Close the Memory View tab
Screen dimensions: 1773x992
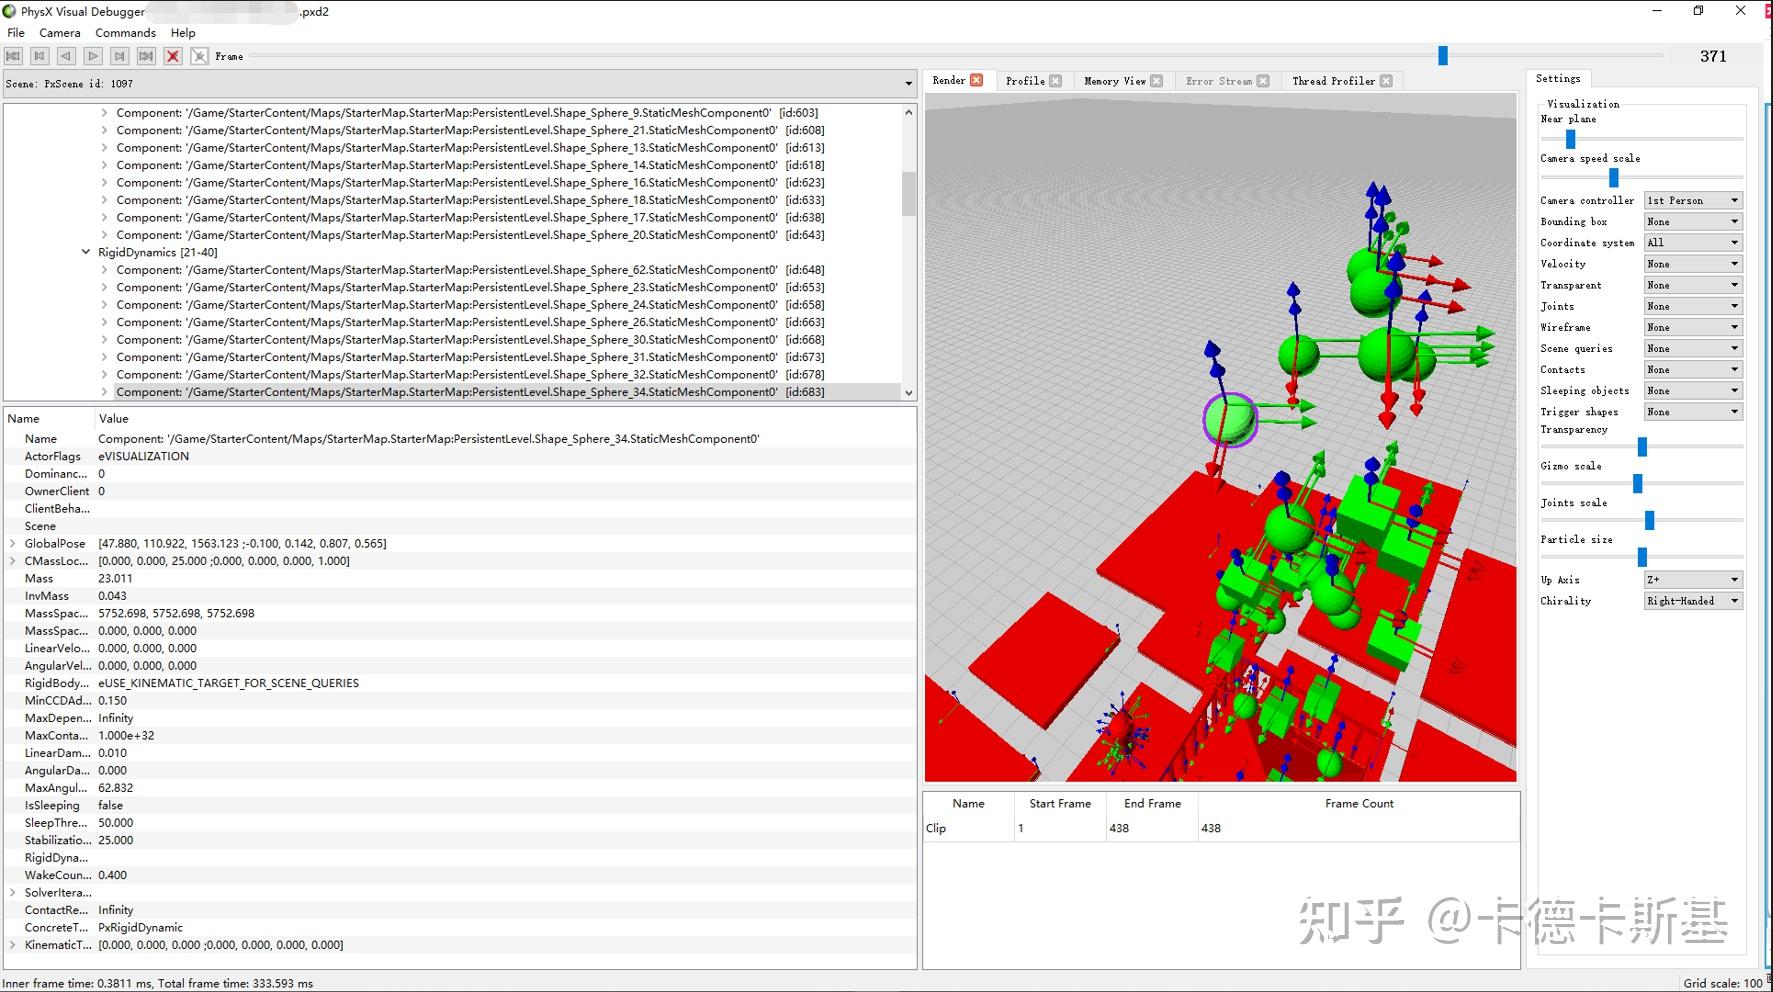(1156, 81)
